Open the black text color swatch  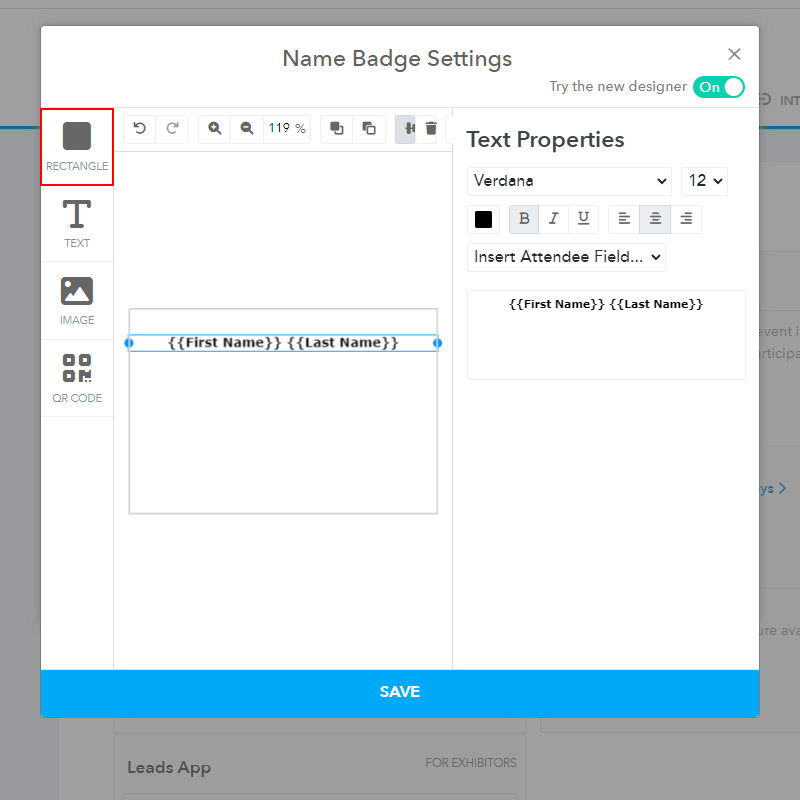tap(484, 219)
